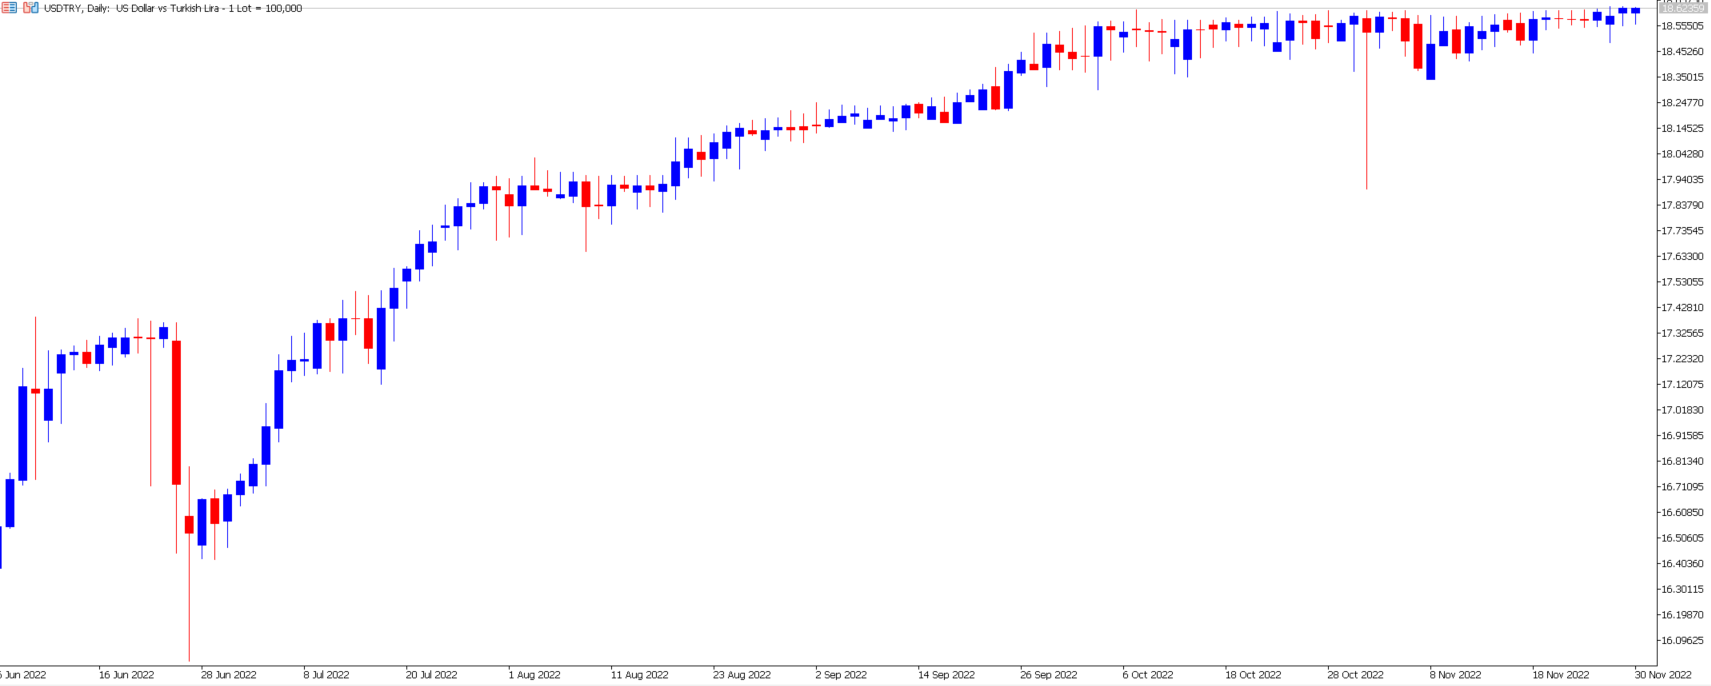1711x686 pixels.
Task: Click the red table-style icon before chart title
Action: [x=10, y=8]
